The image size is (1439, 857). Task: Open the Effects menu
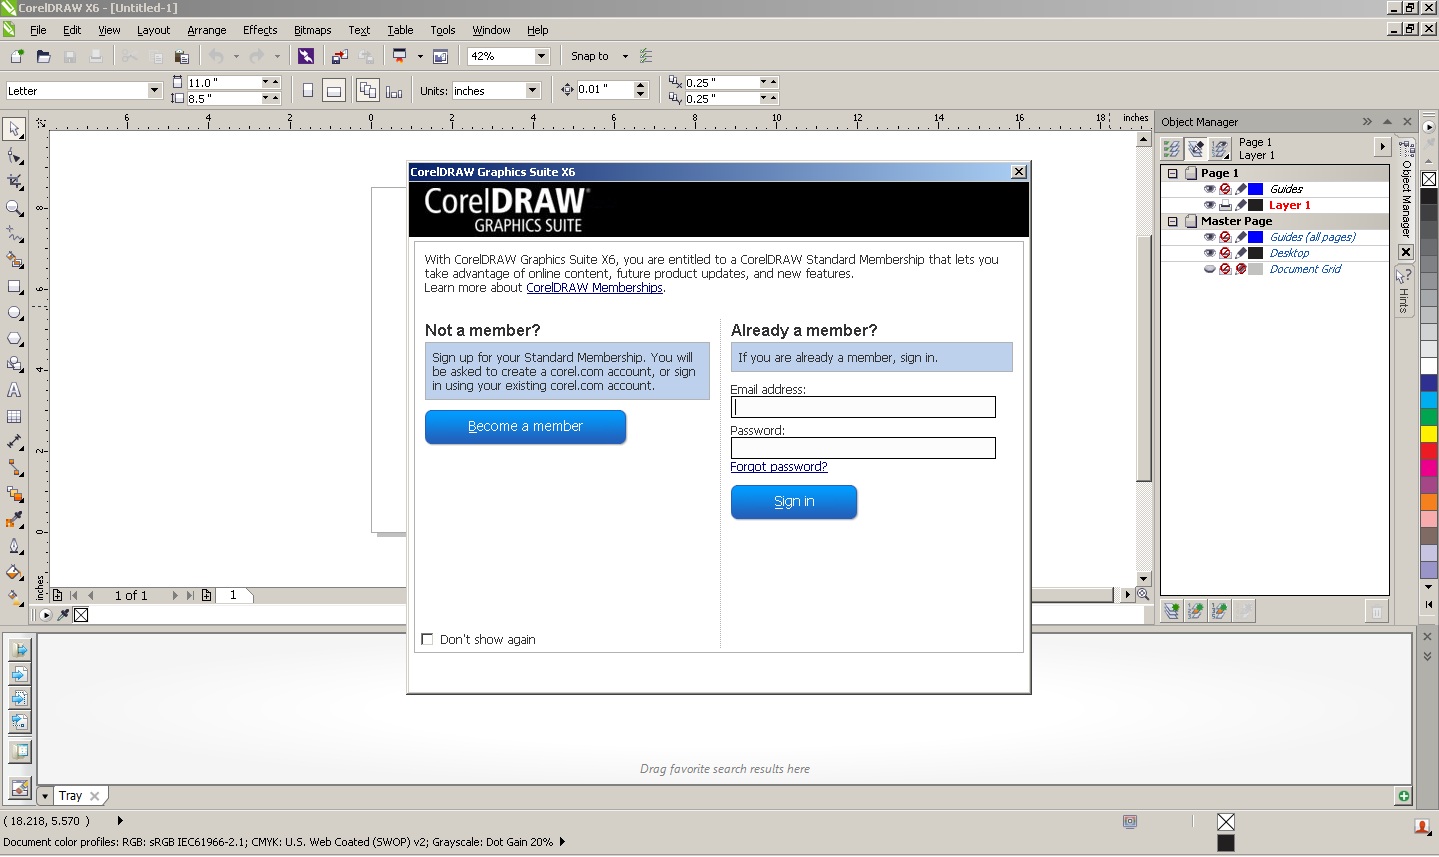coord(260,30)
